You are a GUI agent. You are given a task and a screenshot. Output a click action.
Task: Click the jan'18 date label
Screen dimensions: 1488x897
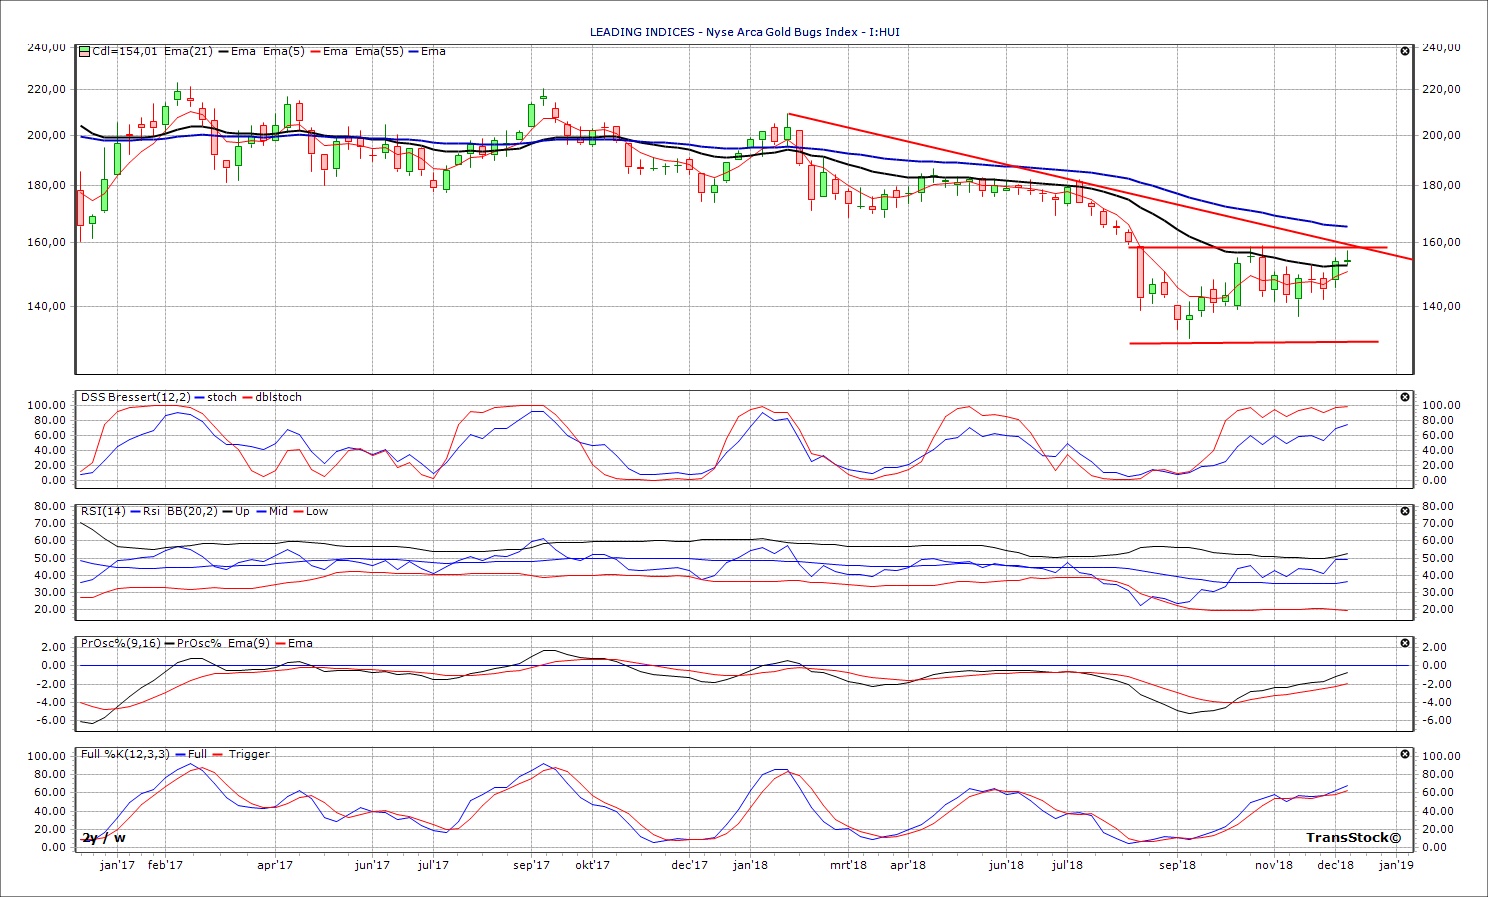point(750,865)
